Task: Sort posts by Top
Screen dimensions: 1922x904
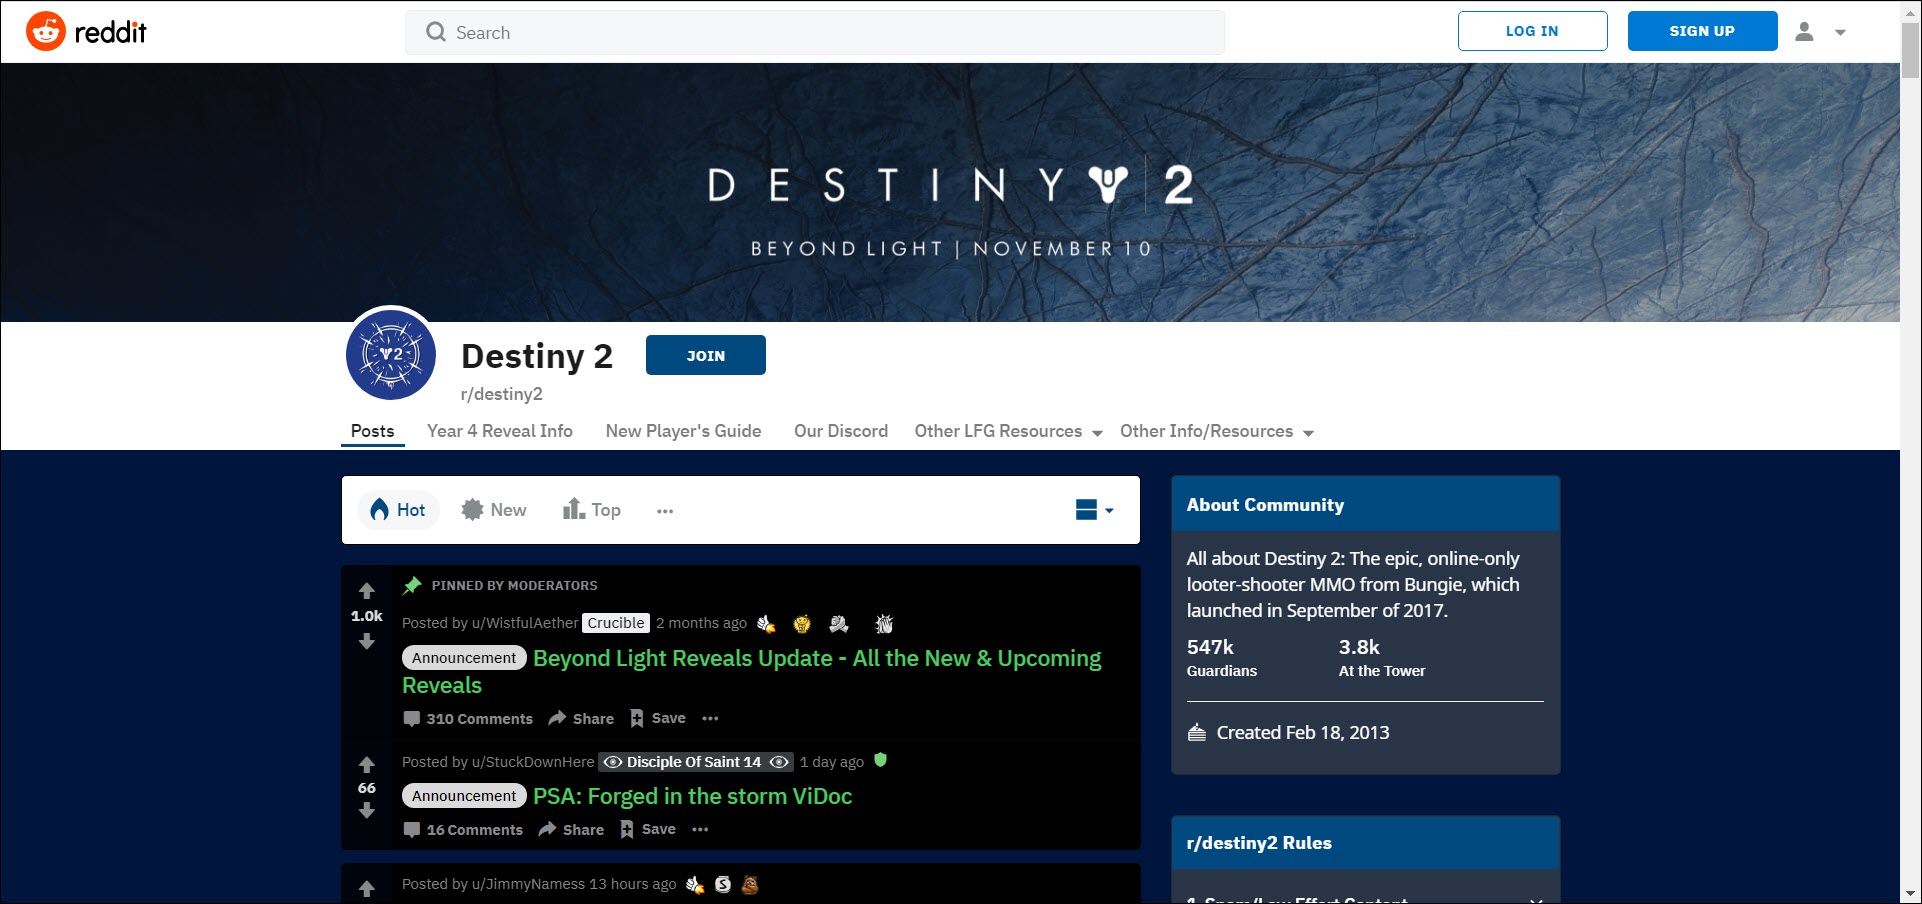Action: pyautogui.click(x=592, y=510)
